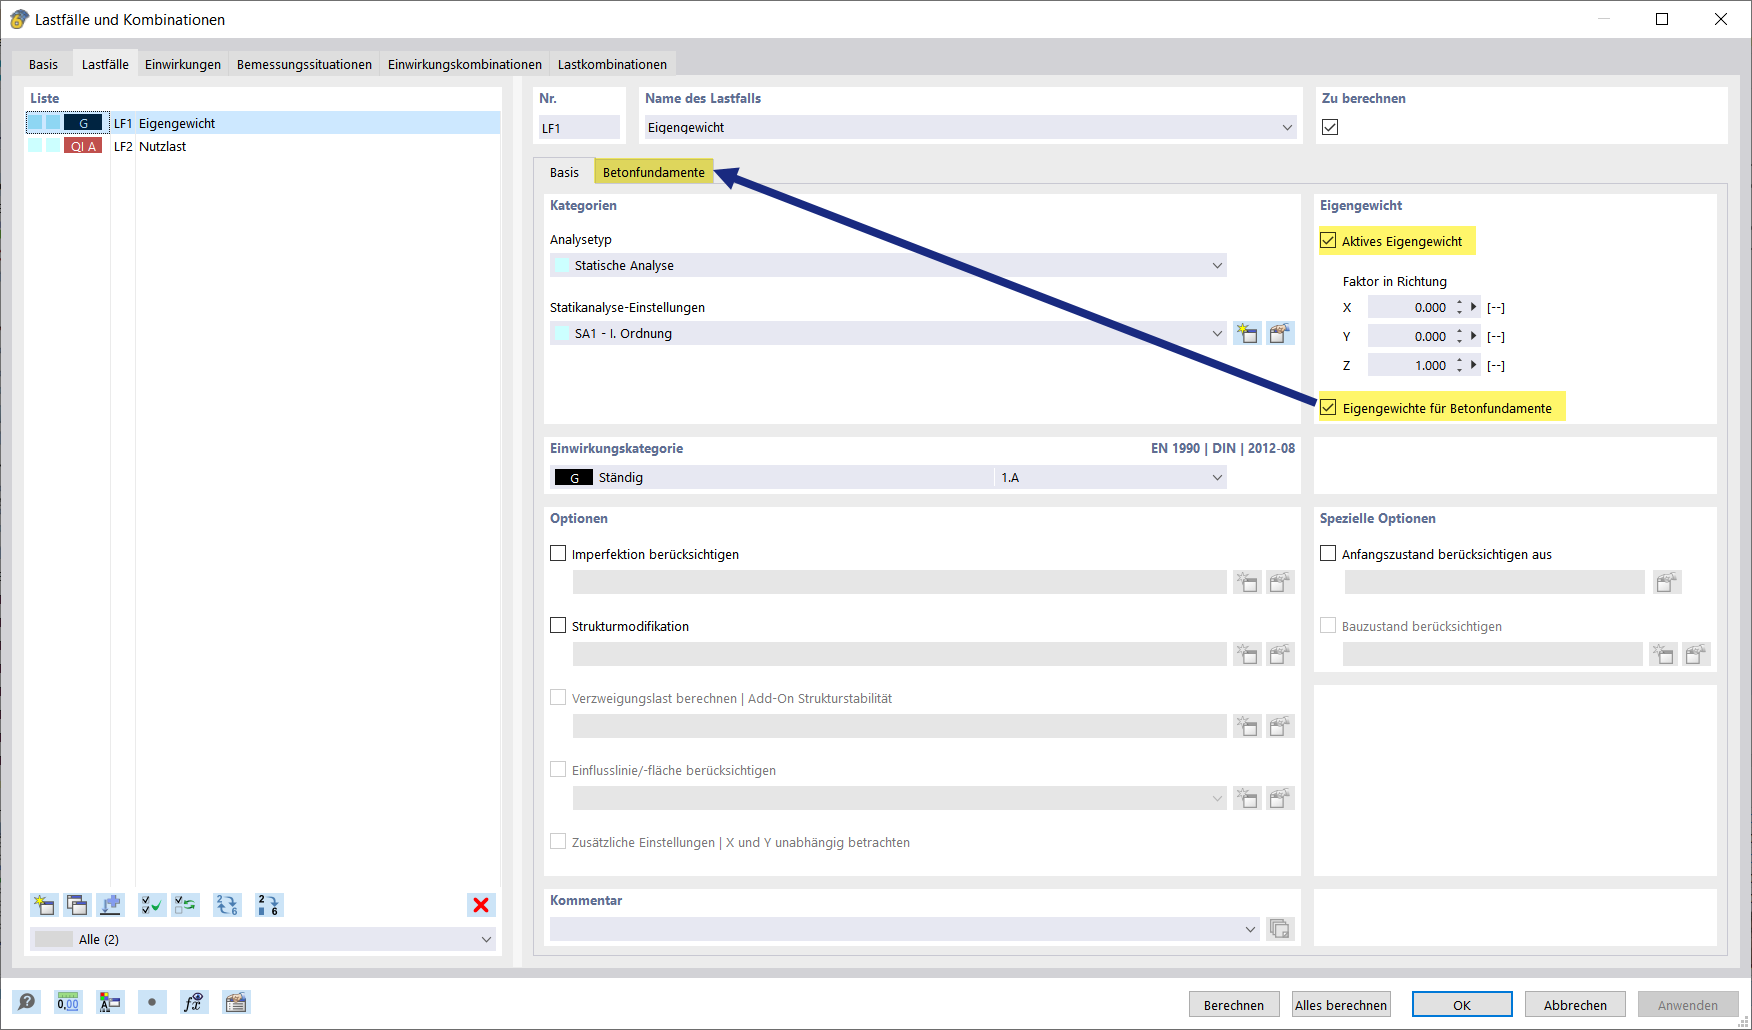The image size is (1752, 1030).
Task: Click the new icon in the Strukturmodifikation row
Action: tap(1247, 654)
